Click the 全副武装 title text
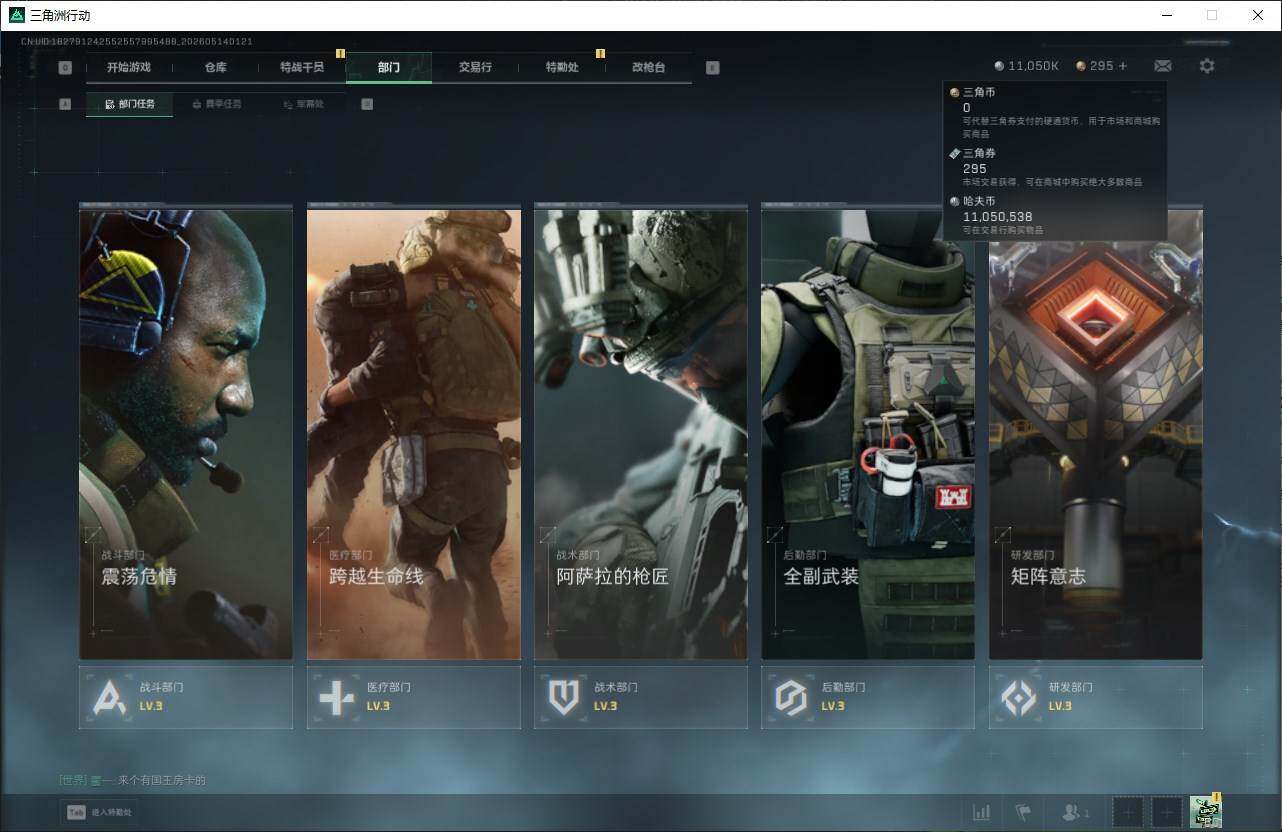Image resolution: width=1282 pixels, height=832 pixels. coord(821,577)
